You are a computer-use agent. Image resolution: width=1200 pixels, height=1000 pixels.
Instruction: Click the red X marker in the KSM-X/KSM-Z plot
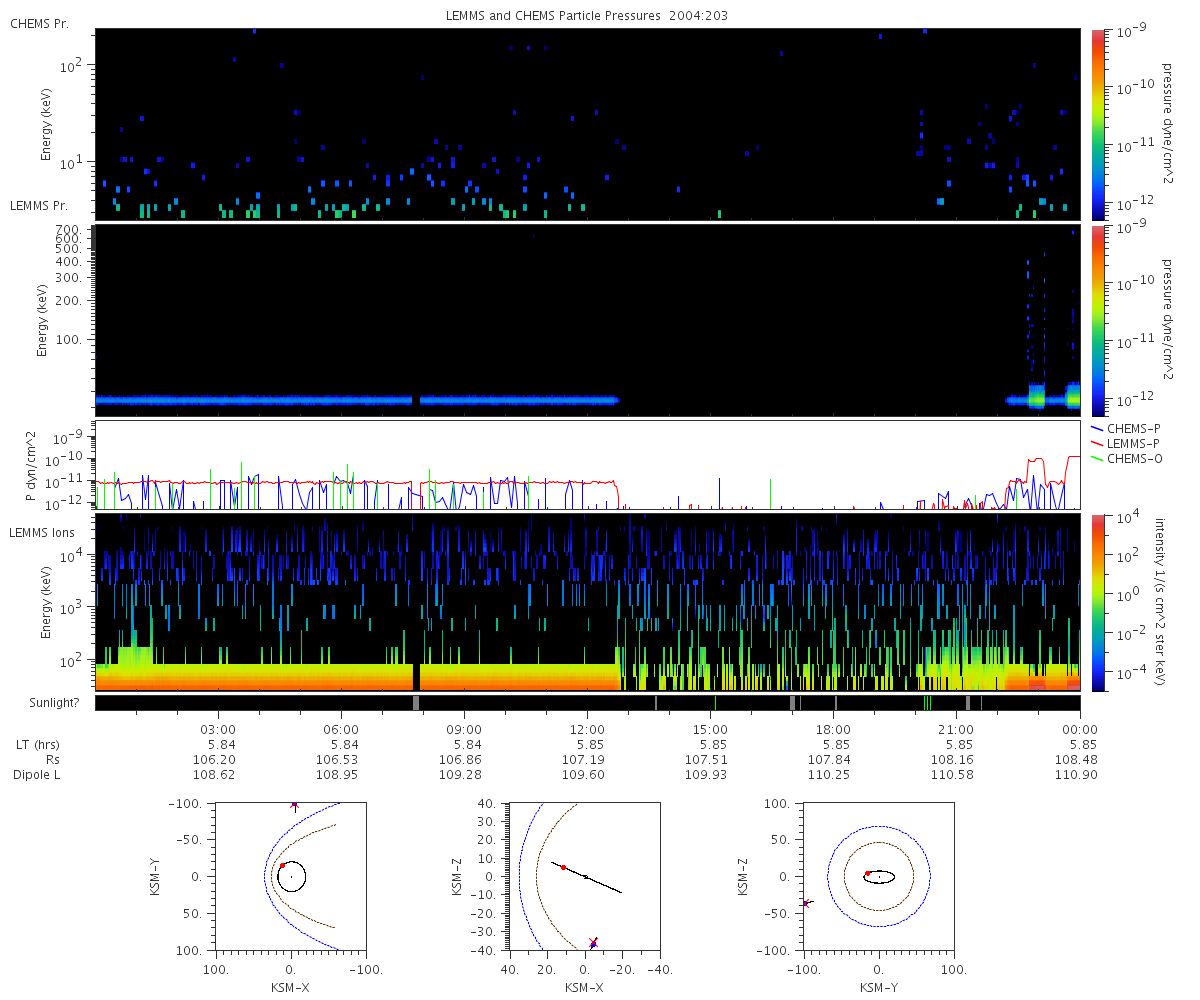(x=594, y=942)
